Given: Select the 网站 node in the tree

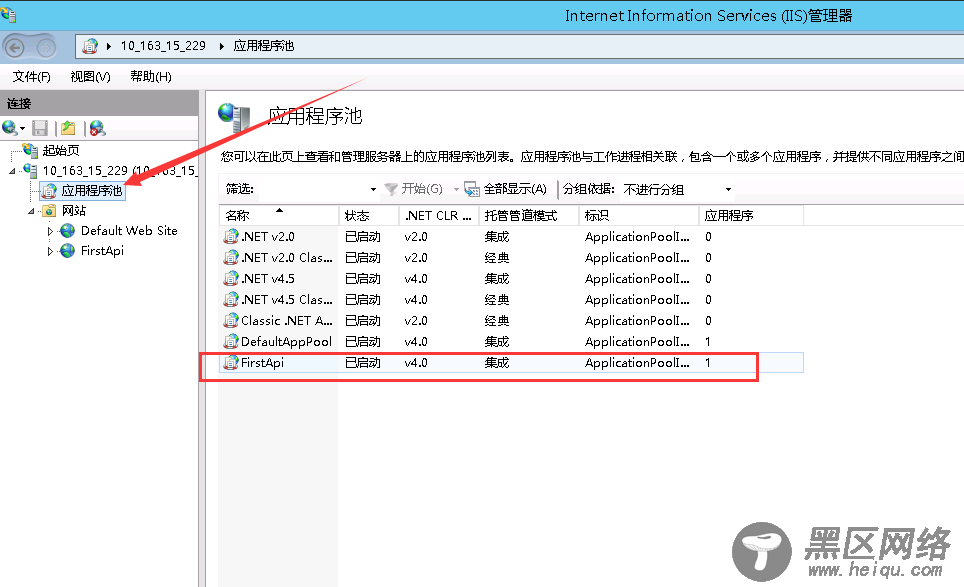Looking at the screenshot, I should [74, 211].
